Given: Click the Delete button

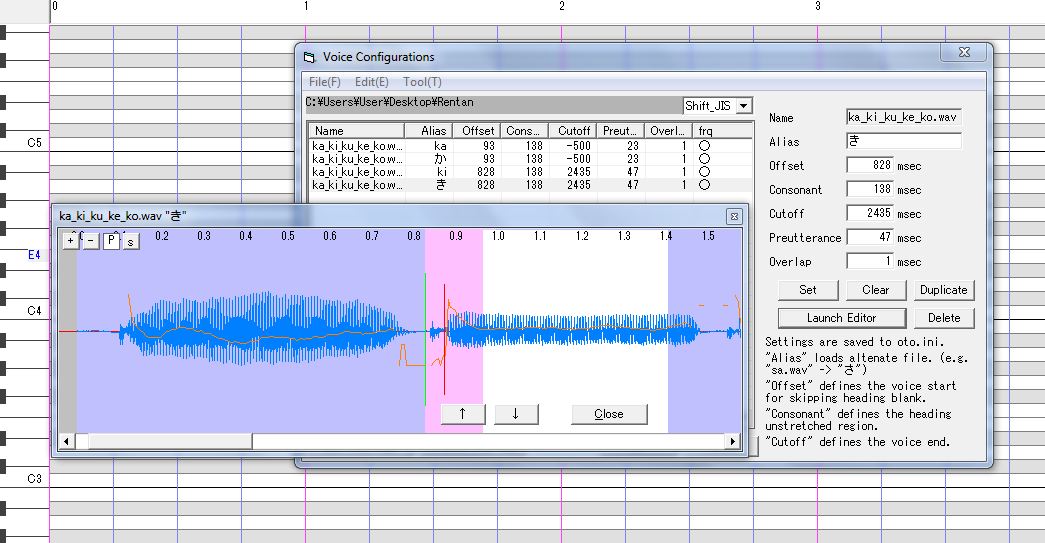Looking at the screenshot, I should pyautogui.click(x=944, y=318).
